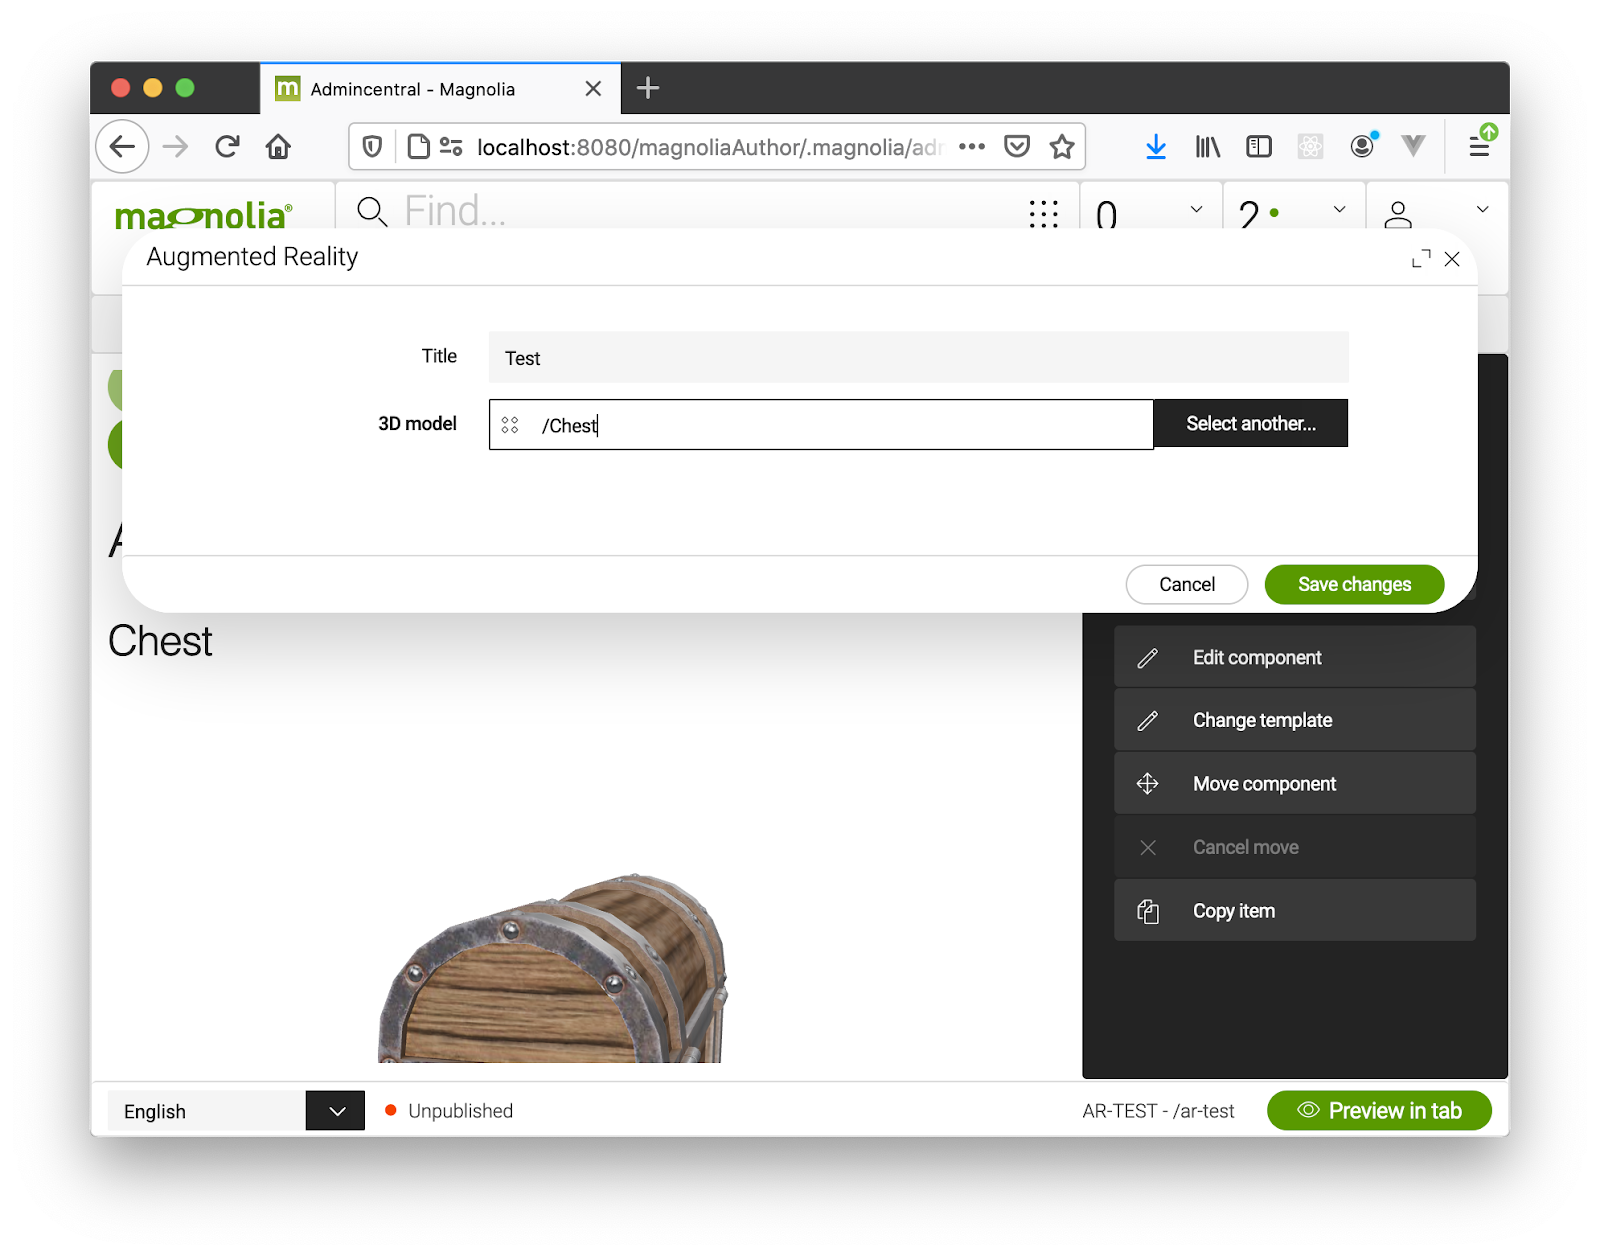Click the Magnolia app launcher grid icon
Image resolution: width=1600 pixels, height=1256 pixels.
coord(1043,213)
